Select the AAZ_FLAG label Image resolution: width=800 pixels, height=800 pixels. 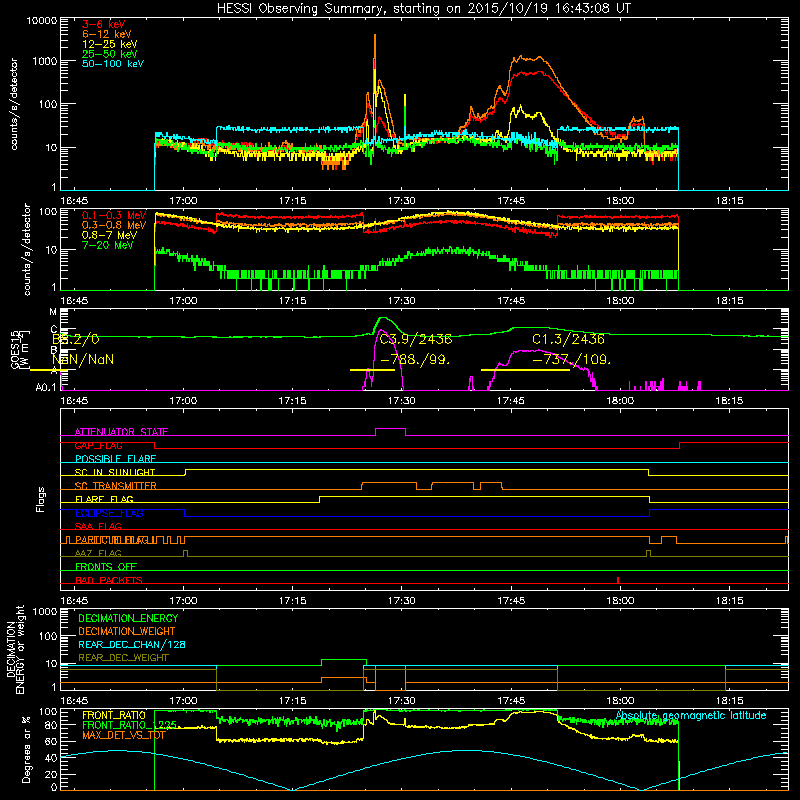click(98, 553)
